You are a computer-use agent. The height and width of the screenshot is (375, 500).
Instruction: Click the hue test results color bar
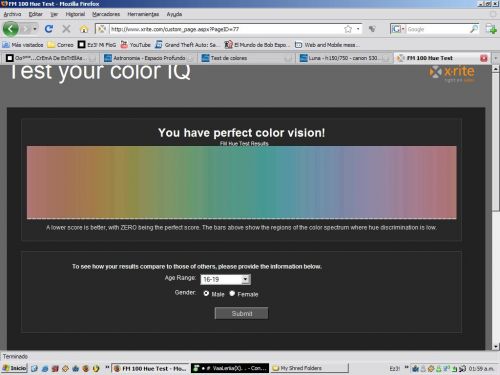(242, 182)
